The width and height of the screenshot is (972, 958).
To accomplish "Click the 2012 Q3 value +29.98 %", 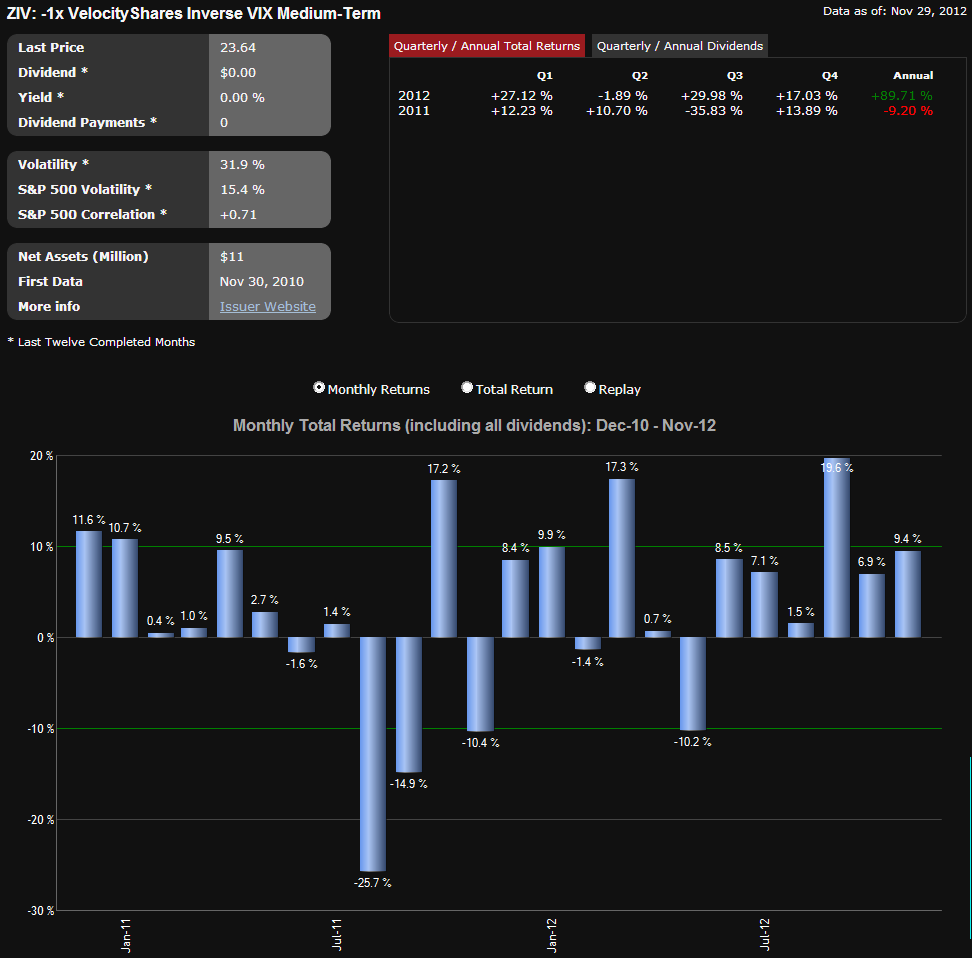I will (x=712, y=95).
